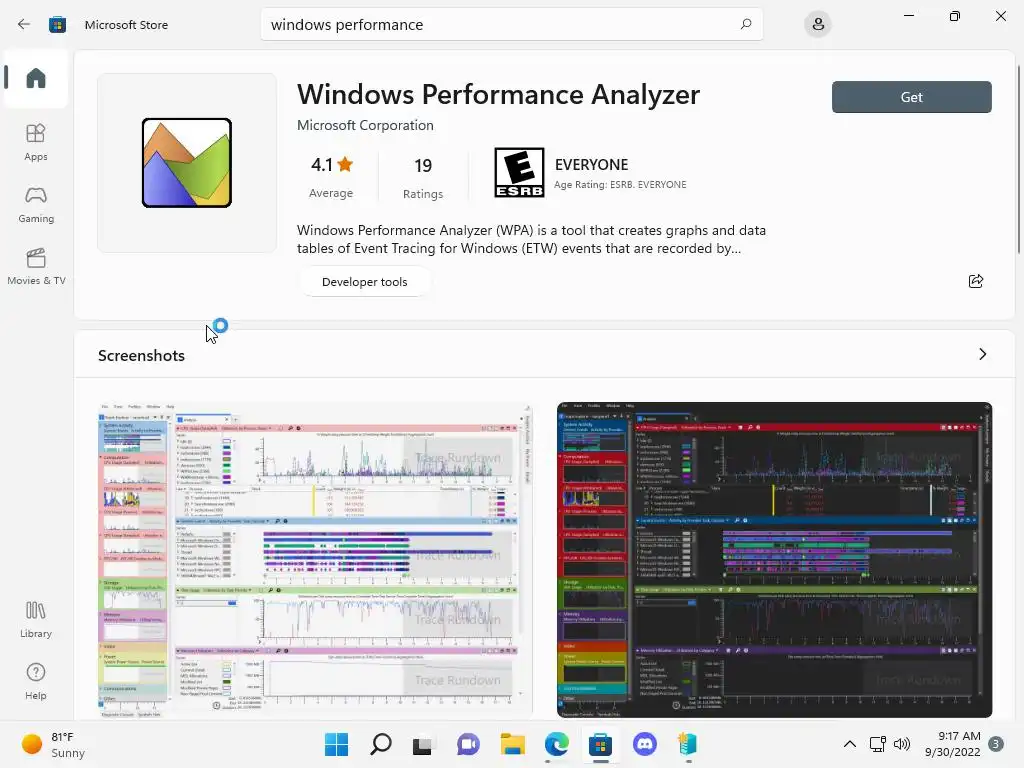Open the notification count badge

tap(996, 744)
